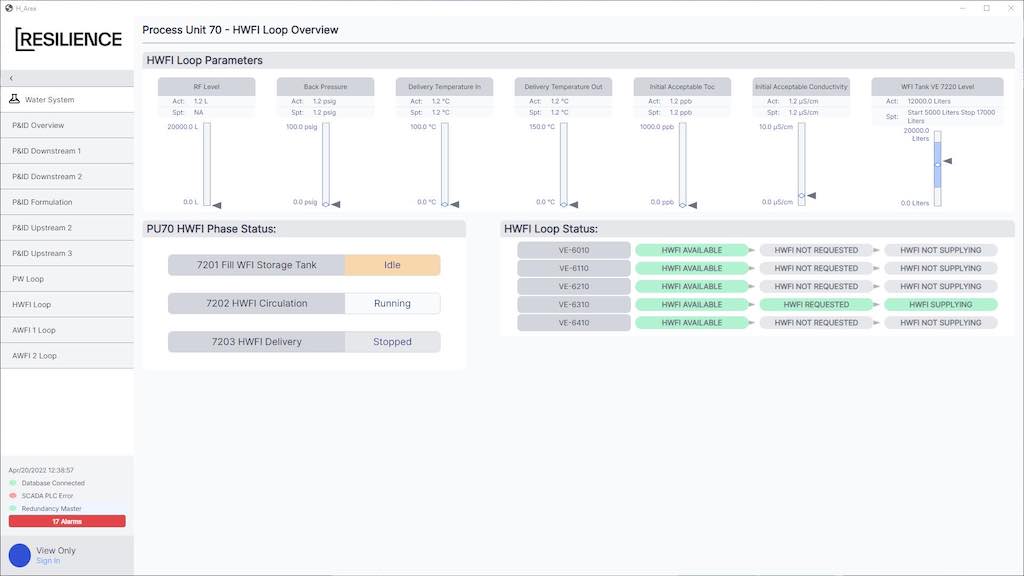Select the VE-6010 loop row label
This screenshot has width=1024, height=576.
[x=574, y=250]
